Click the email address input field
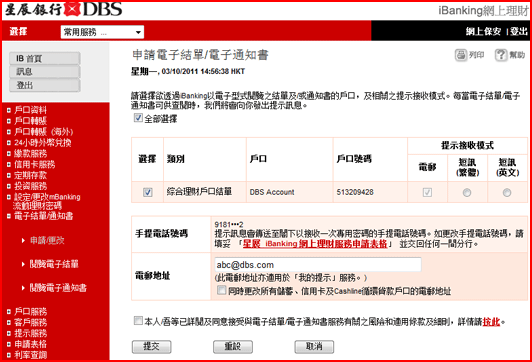Screen dimensions: 532x362 pyautogui.click(x=318, y=265)
